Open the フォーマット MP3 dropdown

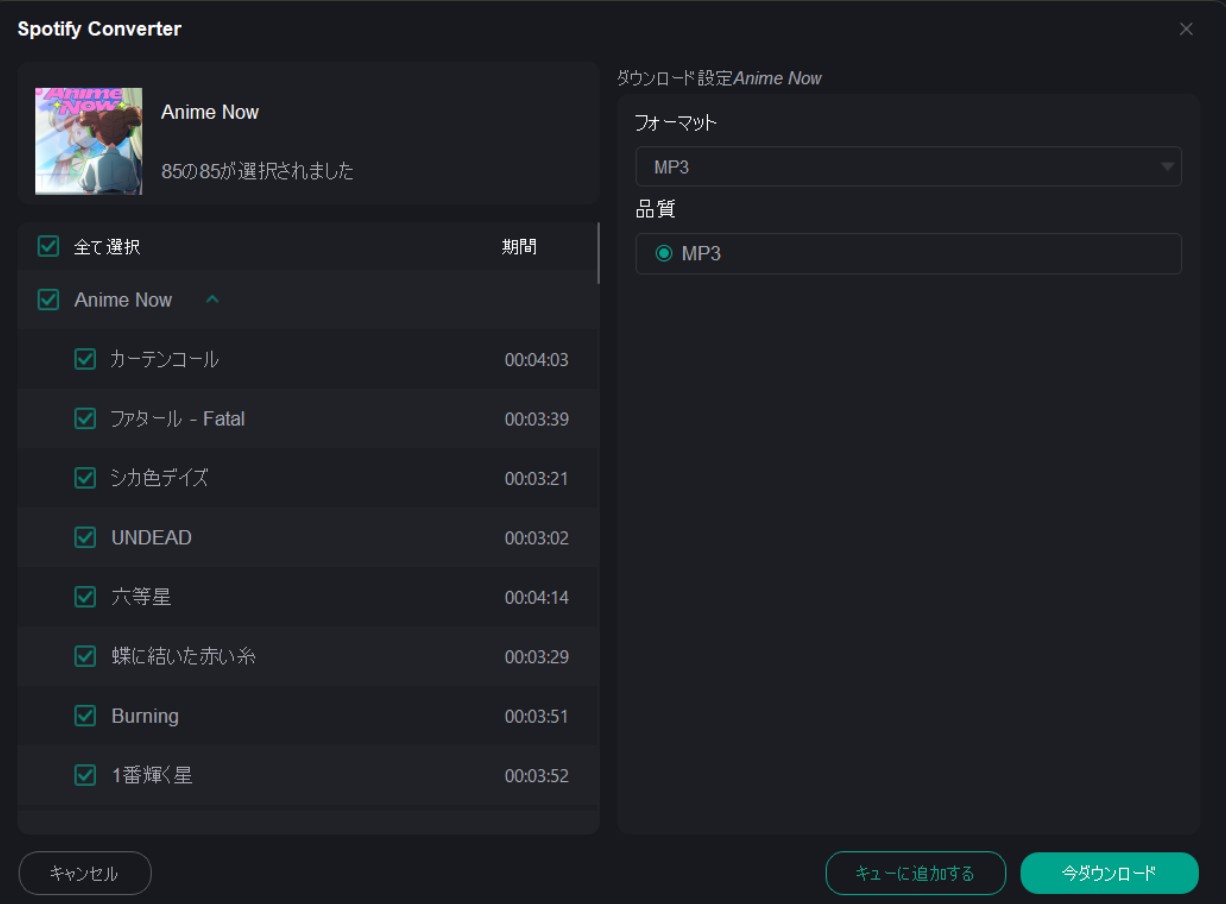[908, 167]
